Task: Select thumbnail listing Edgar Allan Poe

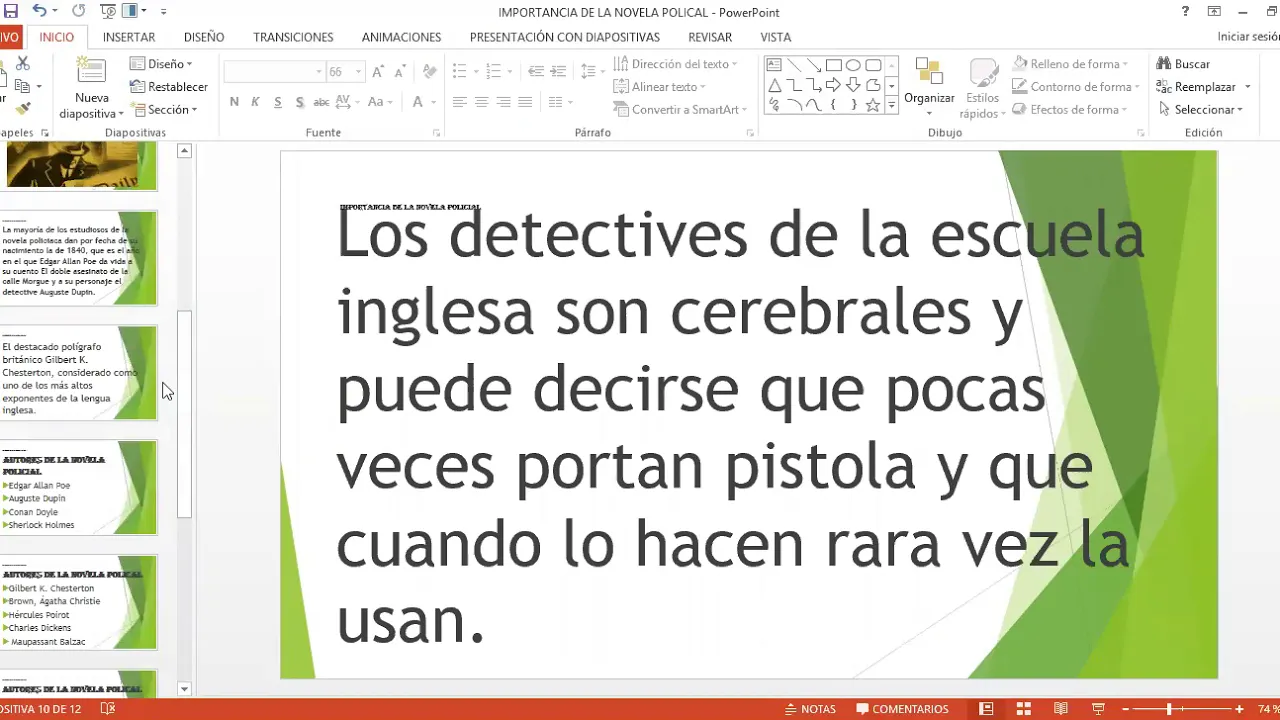Action: (78, 487)
